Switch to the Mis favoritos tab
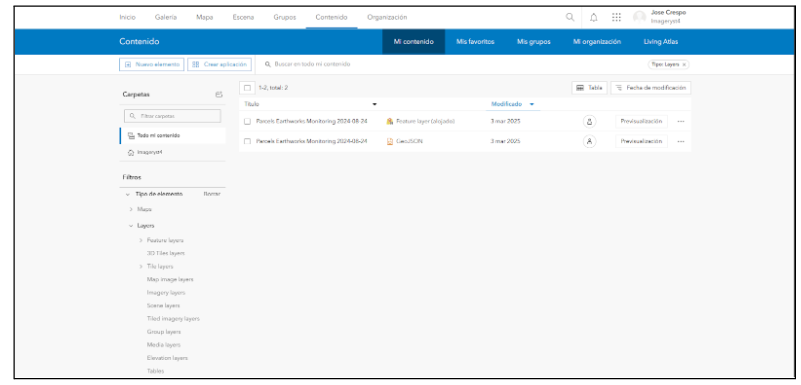This screenshot has height=385, width=801. (475, 42)
